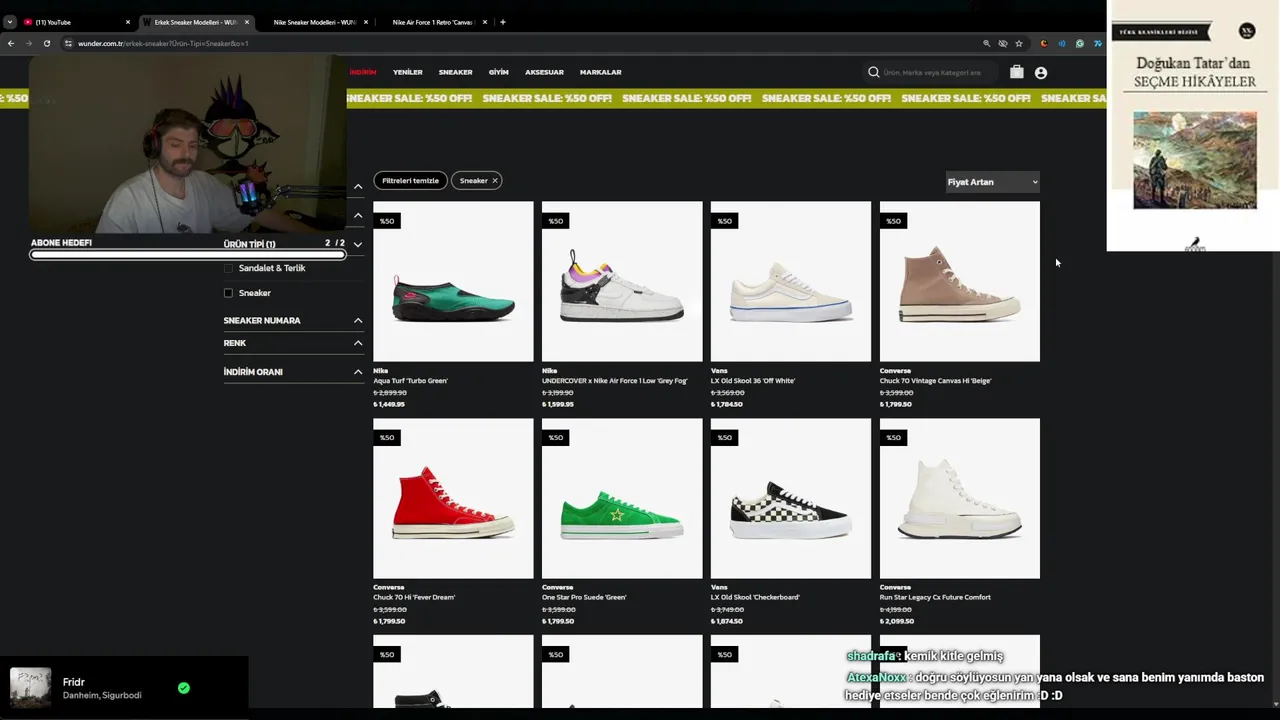Viewport: 1280px width, 720px height.
Task: Close the Nike Sneaker Modelleri tab
Action: (x=366, y=22)
